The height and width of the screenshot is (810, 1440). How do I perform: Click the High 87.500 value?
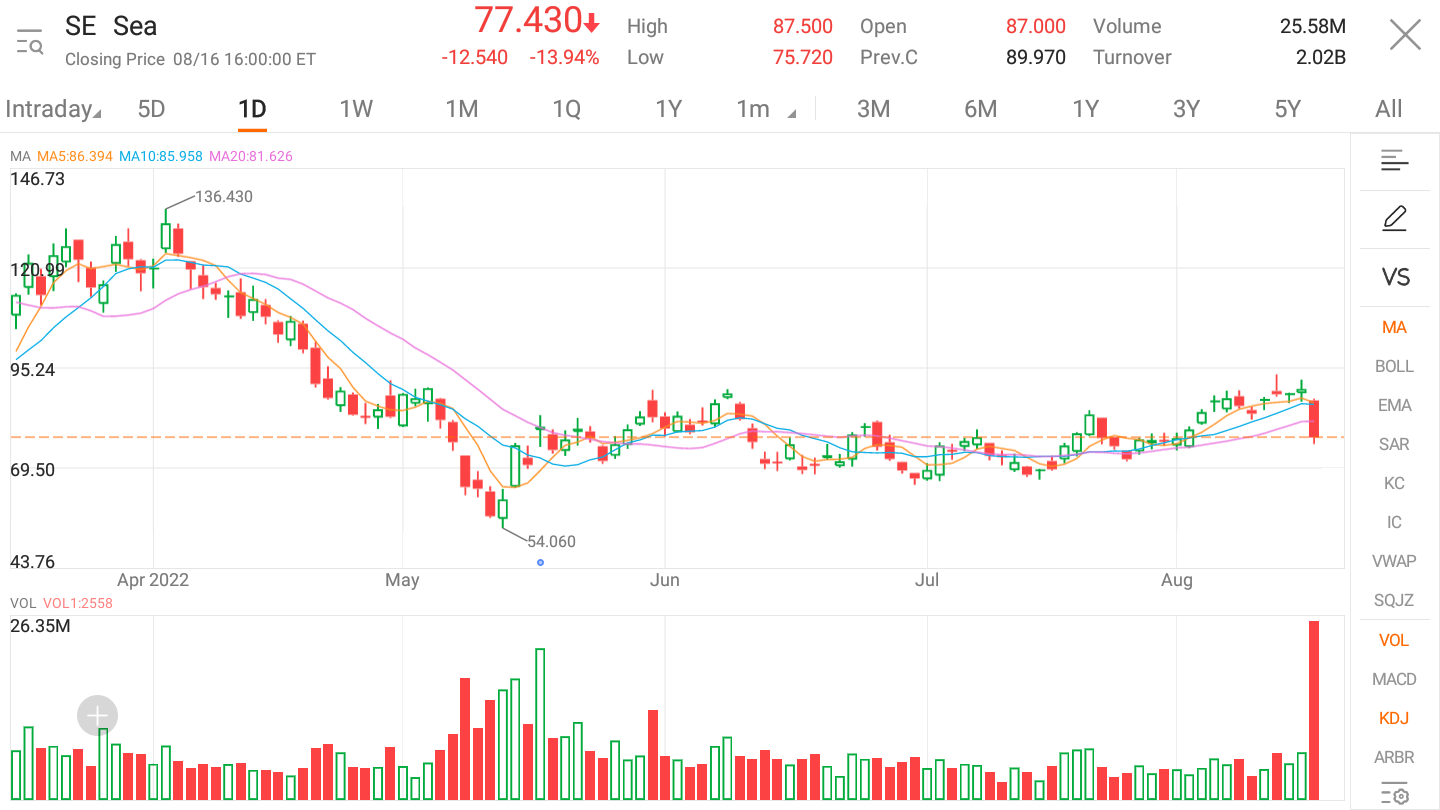click(x=803, y=26)
